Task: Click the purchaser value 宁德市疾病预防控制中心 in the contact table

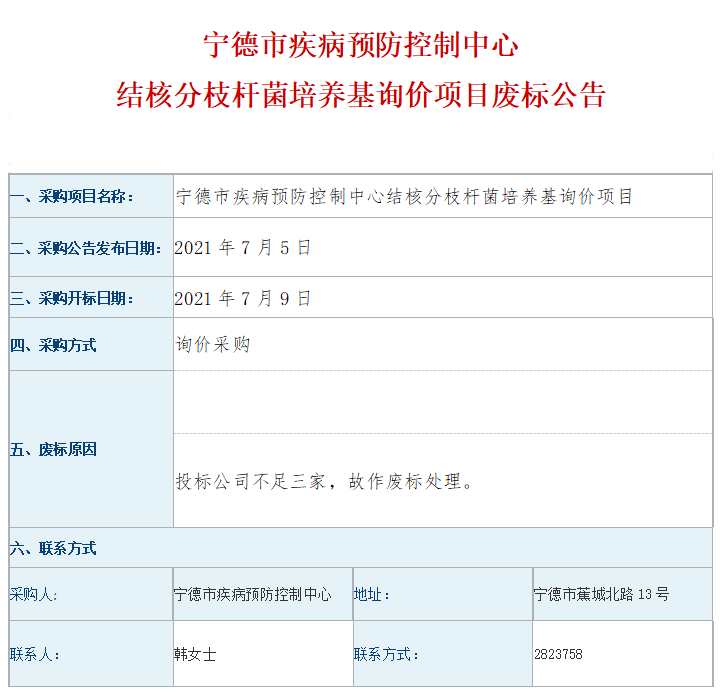Action: tap(252, 594)
